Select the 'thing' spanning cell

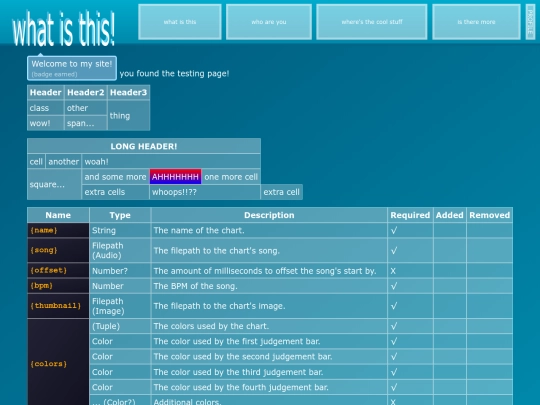(x=128, y=115)
